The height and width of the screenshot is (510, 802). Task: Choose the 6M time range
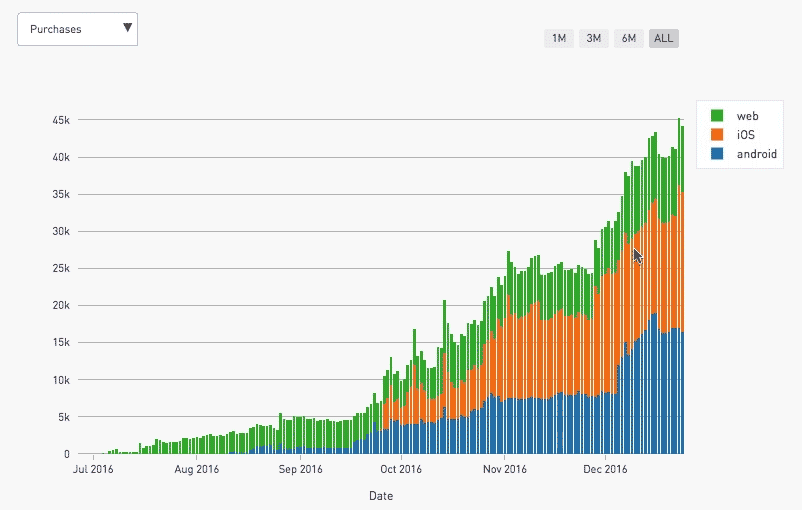click(x=629, y=38)
